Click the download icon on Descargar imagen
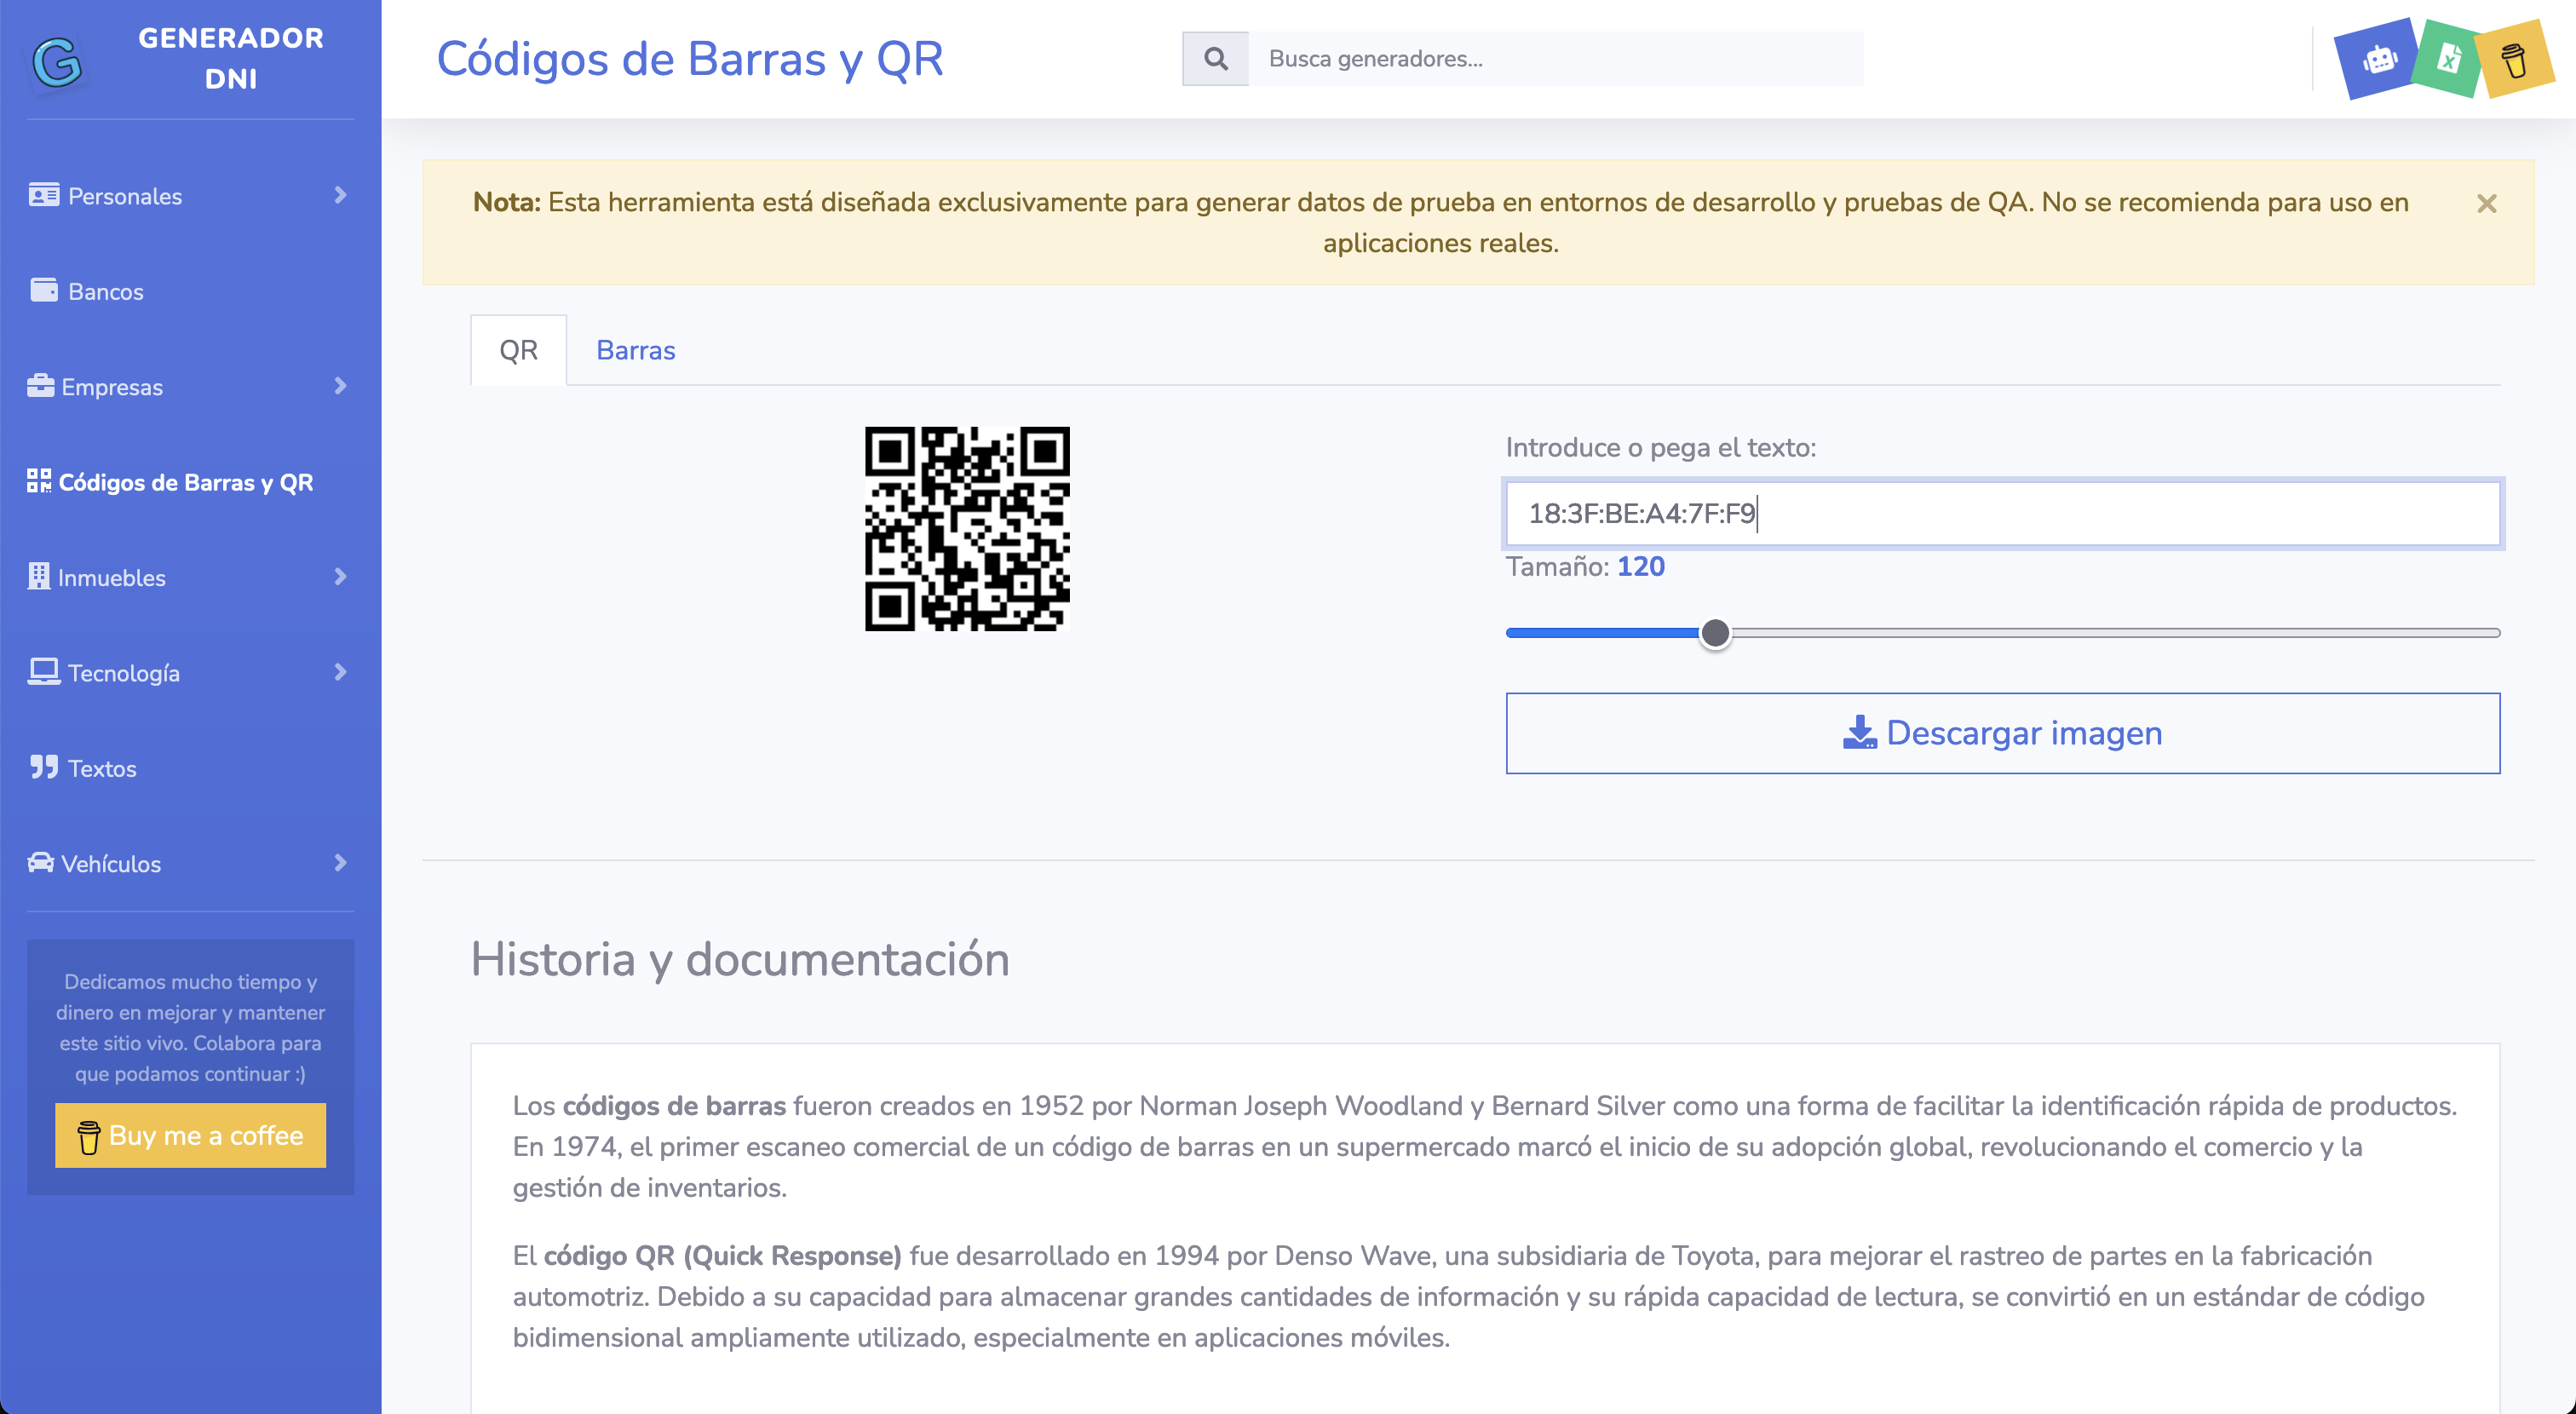This screenshot has width=2576, height=1414. pos(1860,732)
